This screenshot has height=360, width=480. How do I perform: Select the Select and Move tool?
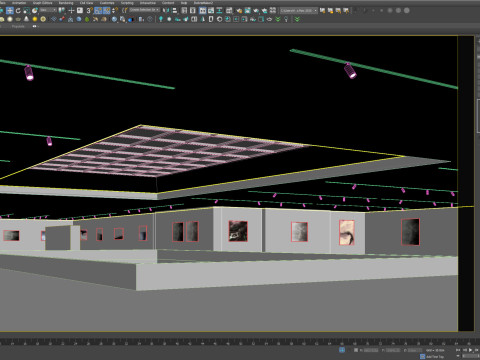(10, 10)
